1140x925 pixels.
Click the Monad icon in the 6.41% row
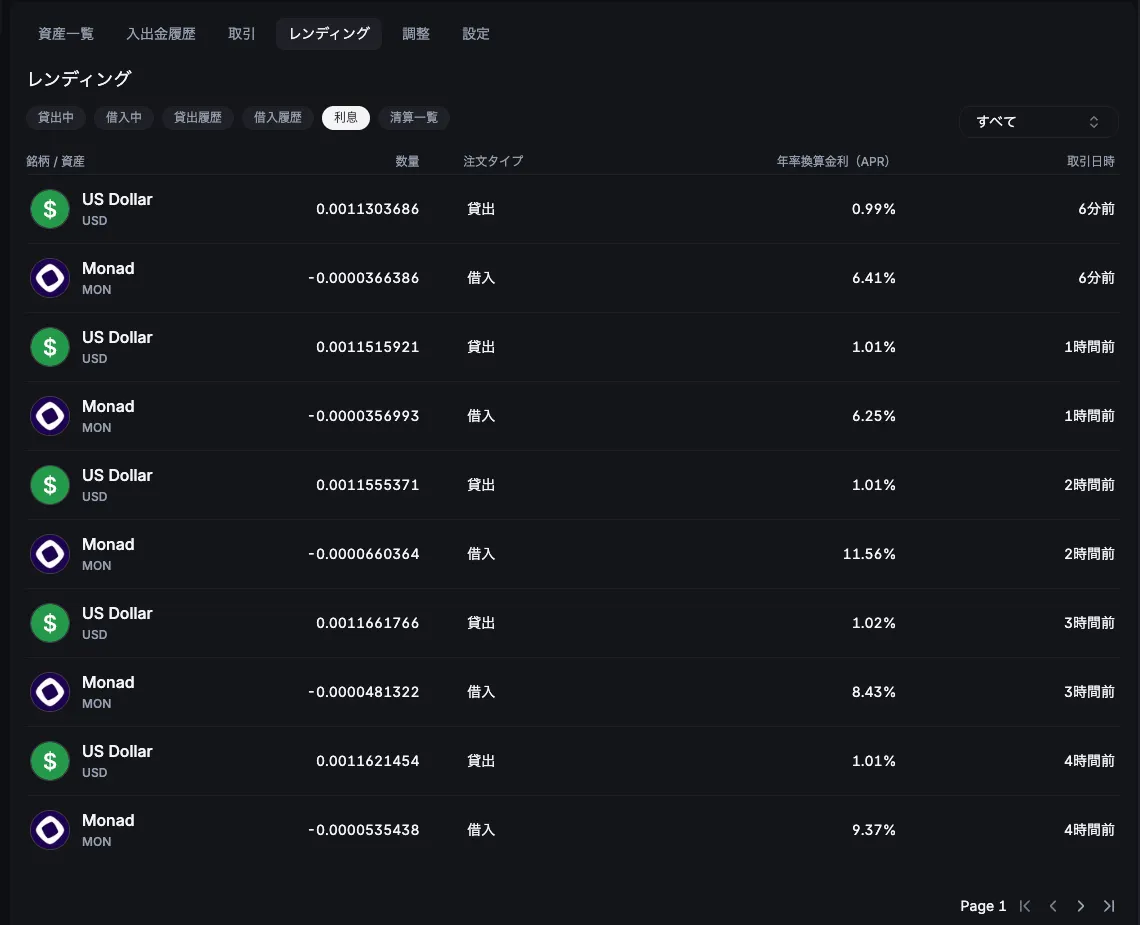[50, 278]
